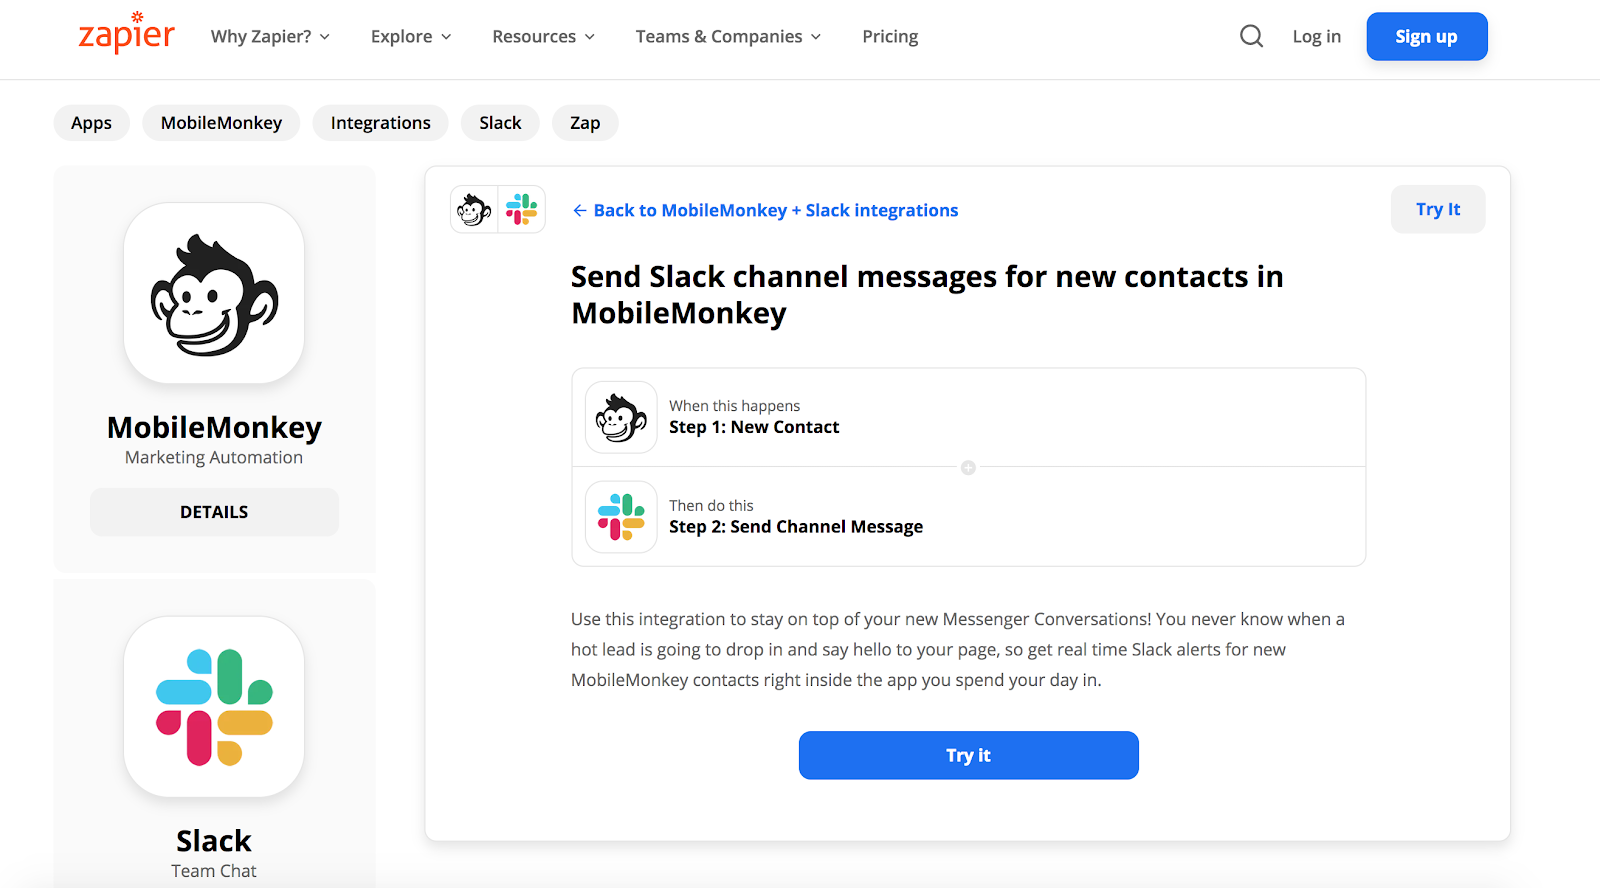Click the large MobileMonkey sidebar logo
Image resolution: width=1600 pixels, height=888 pixels.
coord(214,293)
